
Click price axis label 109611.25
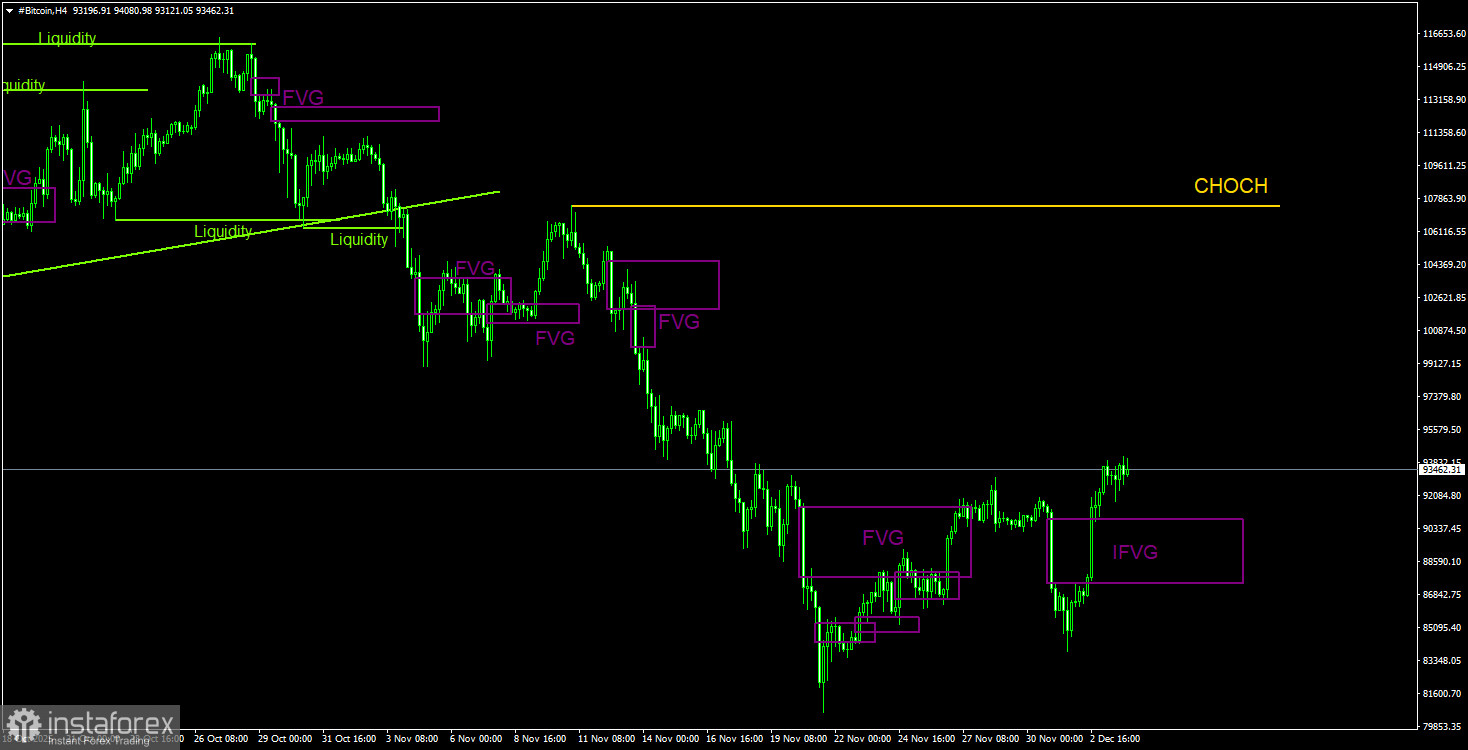point(1443,166)
